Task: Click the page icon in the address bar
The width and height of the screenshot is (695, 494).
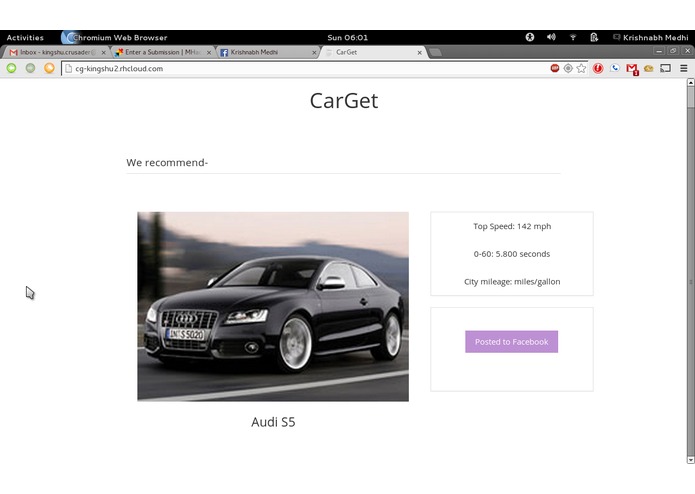Action: click(68, 69)
